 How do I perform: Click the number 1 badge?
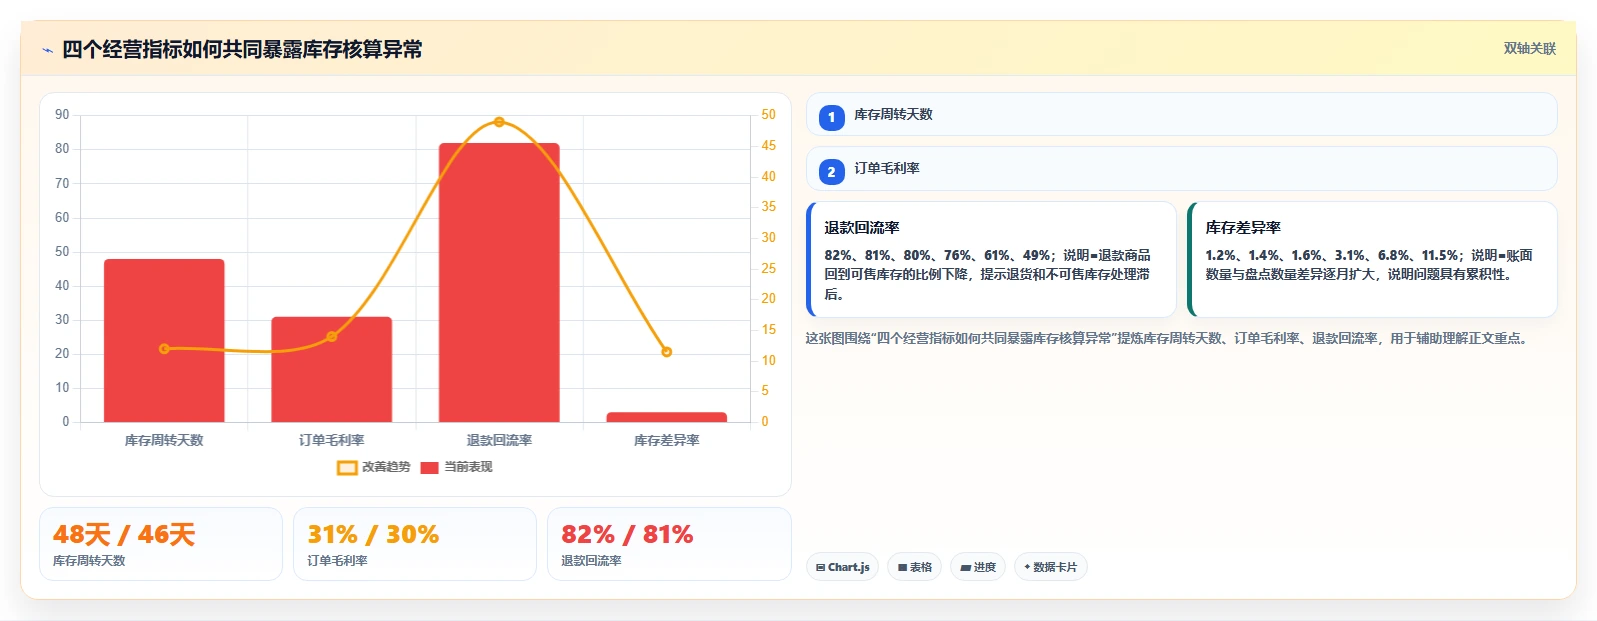pyautogui.click(x=831, y=118)
